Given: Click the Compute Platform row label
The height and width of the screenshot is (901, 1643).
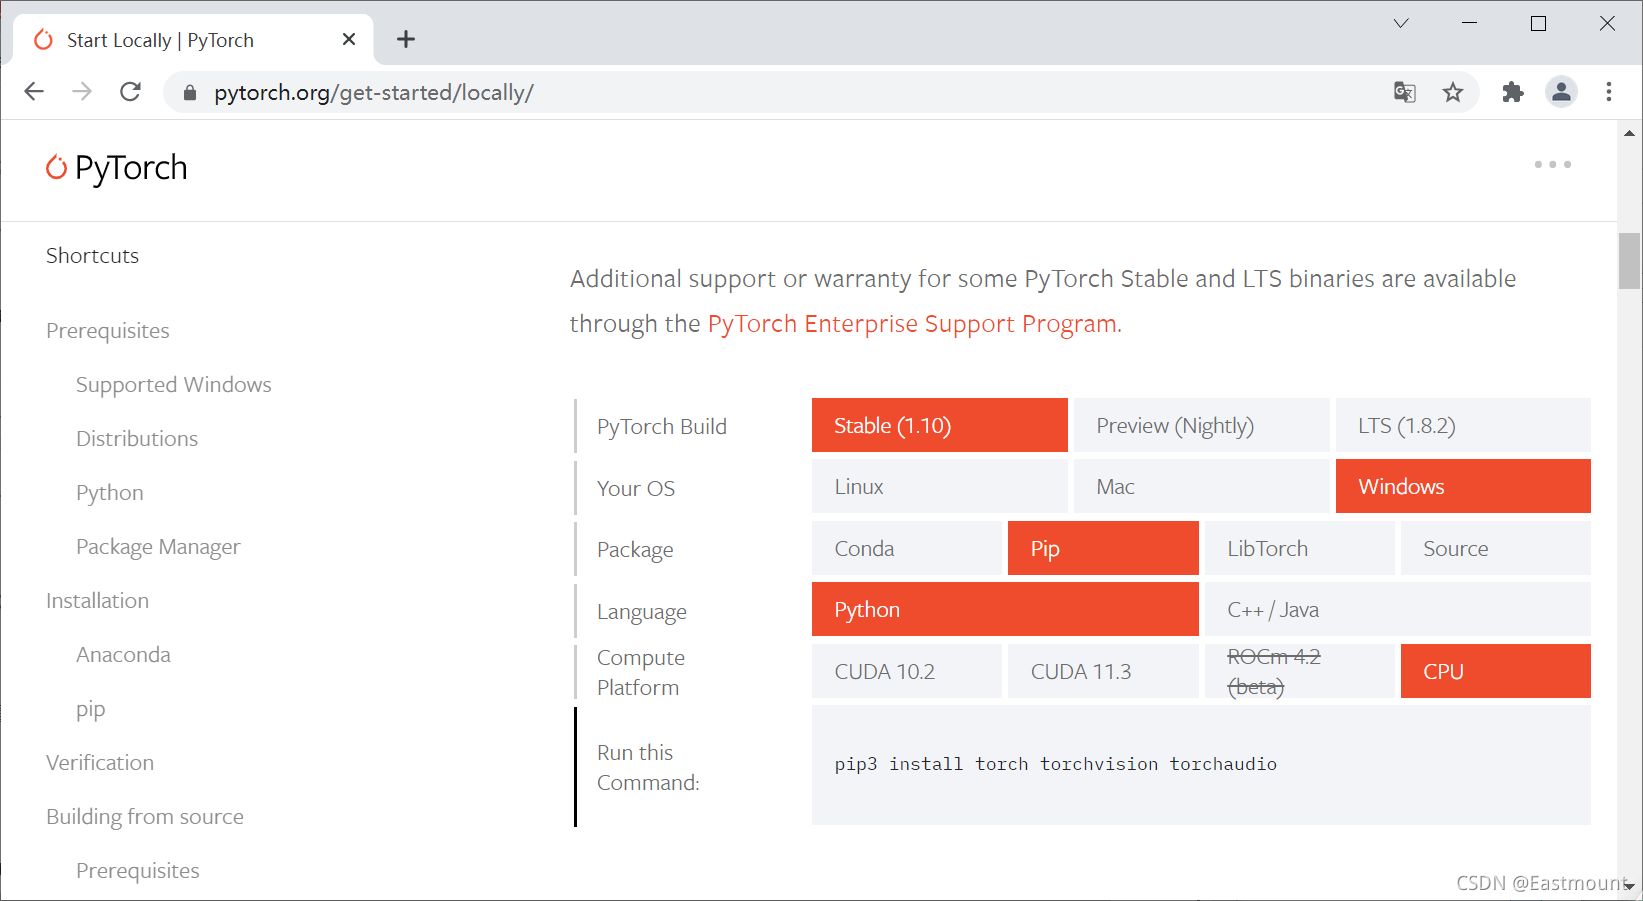Looking at the screenshot, I should 641,672.
